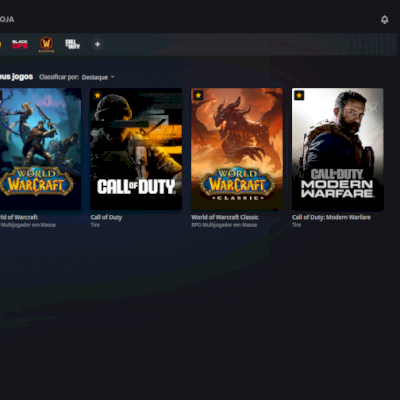Click the World of Warcraft Classic title text
This screenshot has width=400, height=400.
click(x=225, y=217)
